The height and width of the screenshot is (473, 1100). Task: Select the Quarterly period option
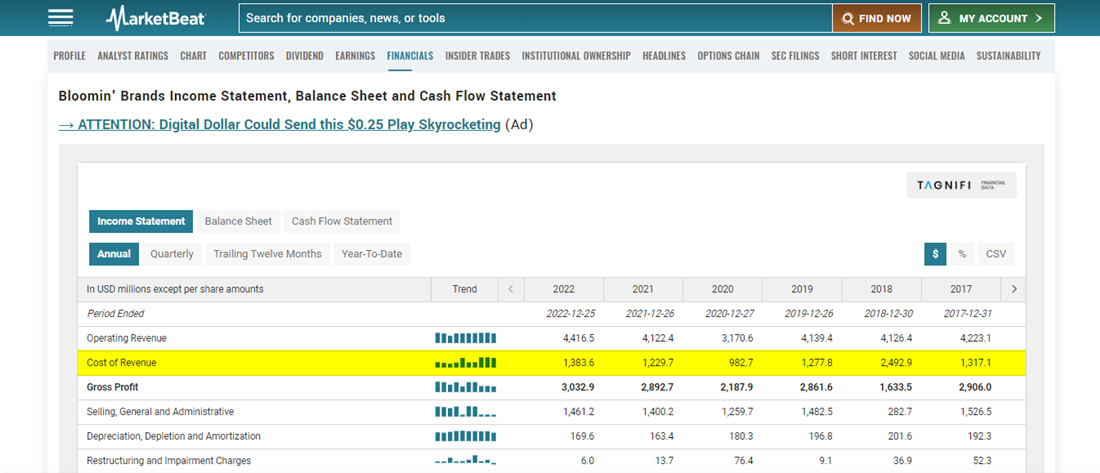(x=172, y=254)
